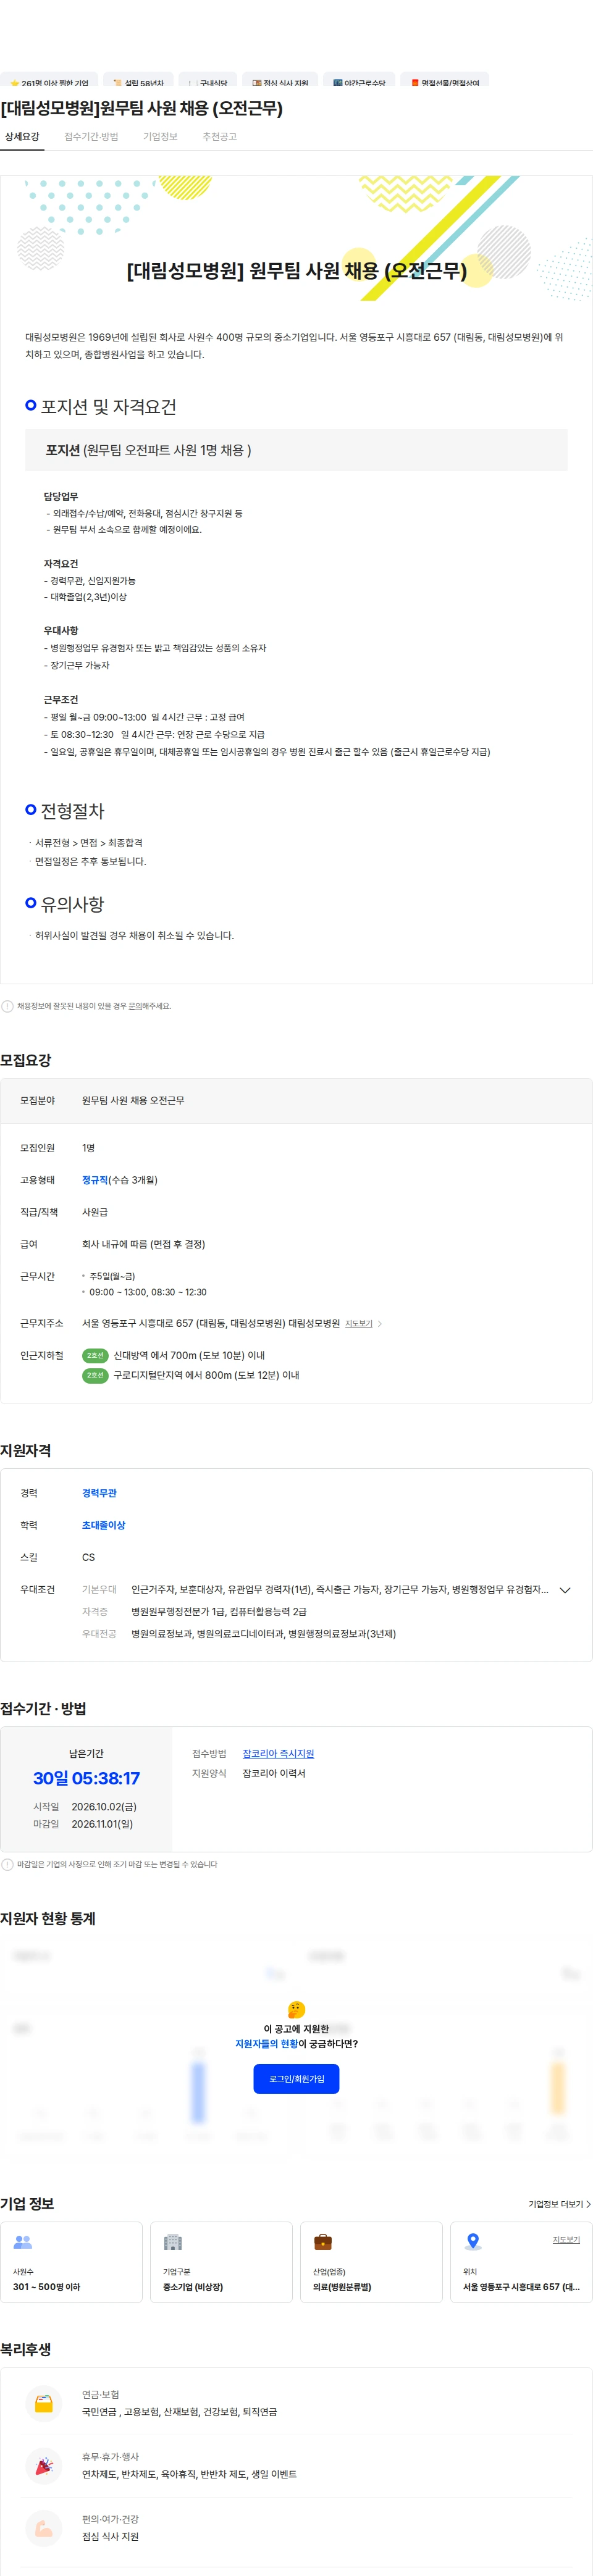593x2576 pixels.
Task: Click the arrow icon after 근무지주소 지도보기
Action: click(379, 1323)
